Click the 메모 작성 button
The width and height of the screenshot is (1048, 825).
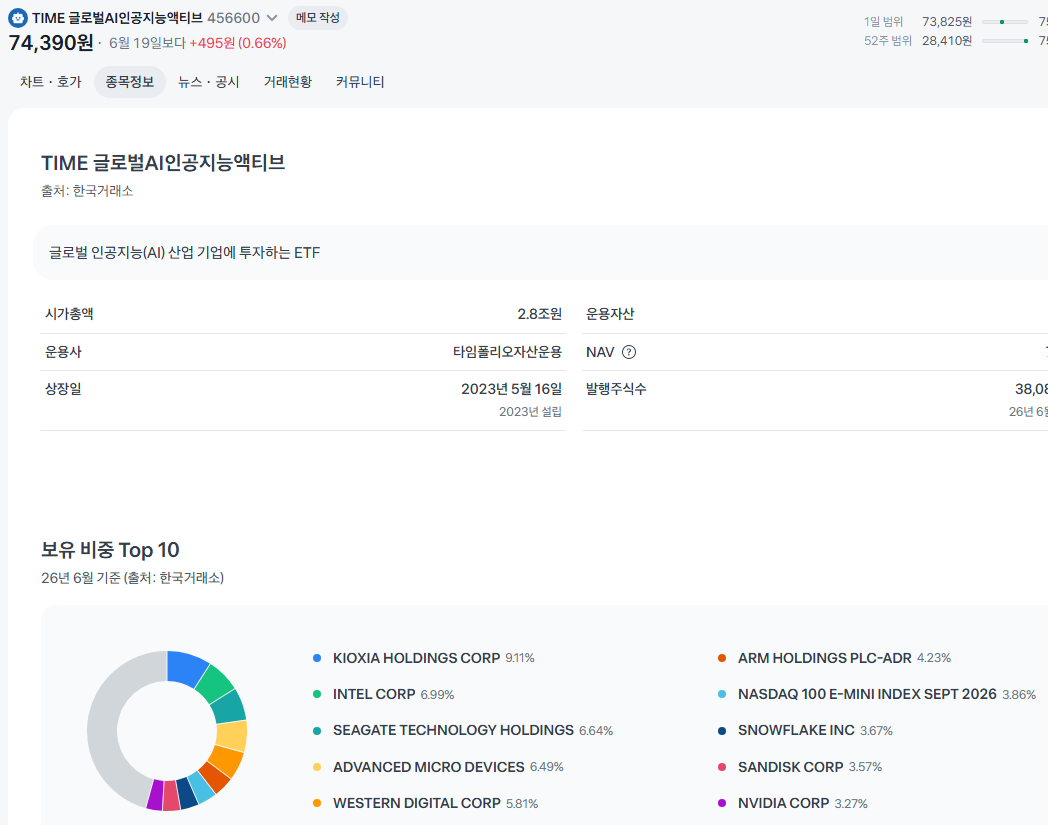[x=317, y=18]
